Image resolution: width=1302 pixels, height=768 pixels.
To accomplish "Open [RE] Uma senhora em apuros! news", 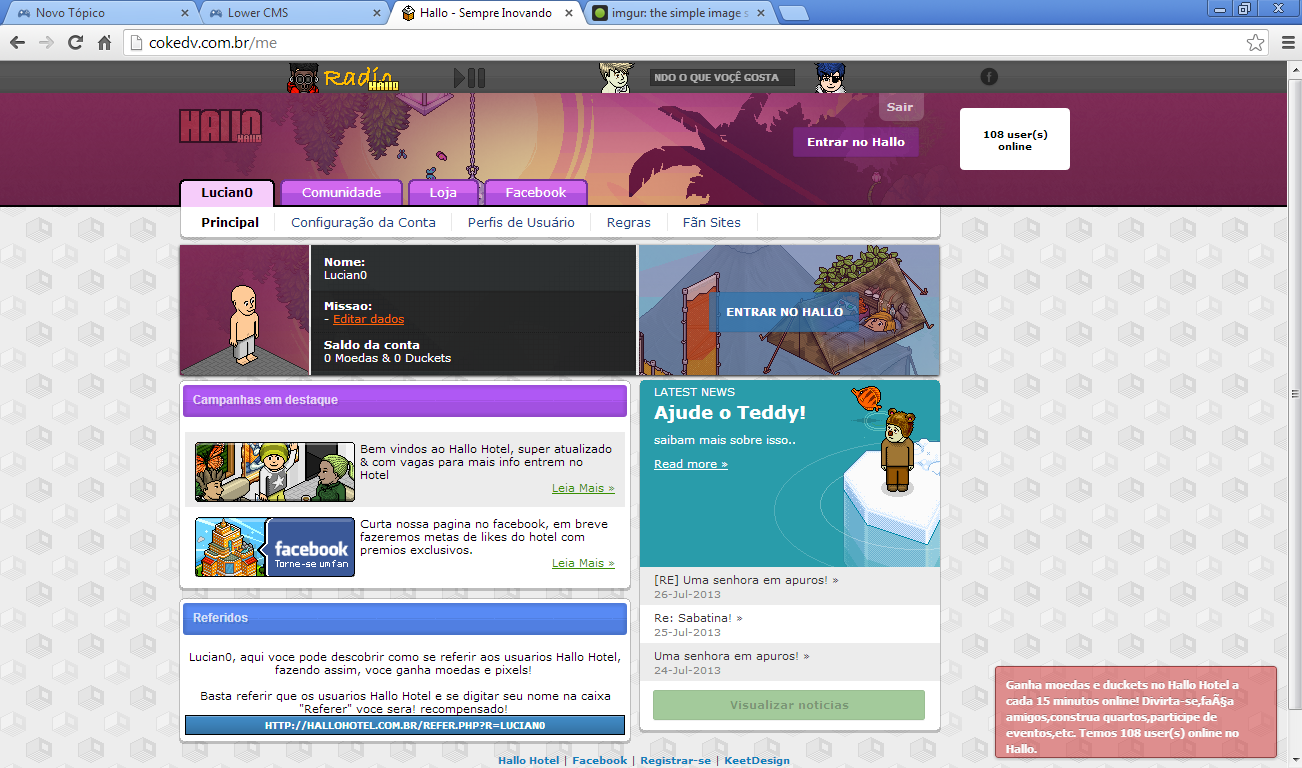I will click(746, 580).
